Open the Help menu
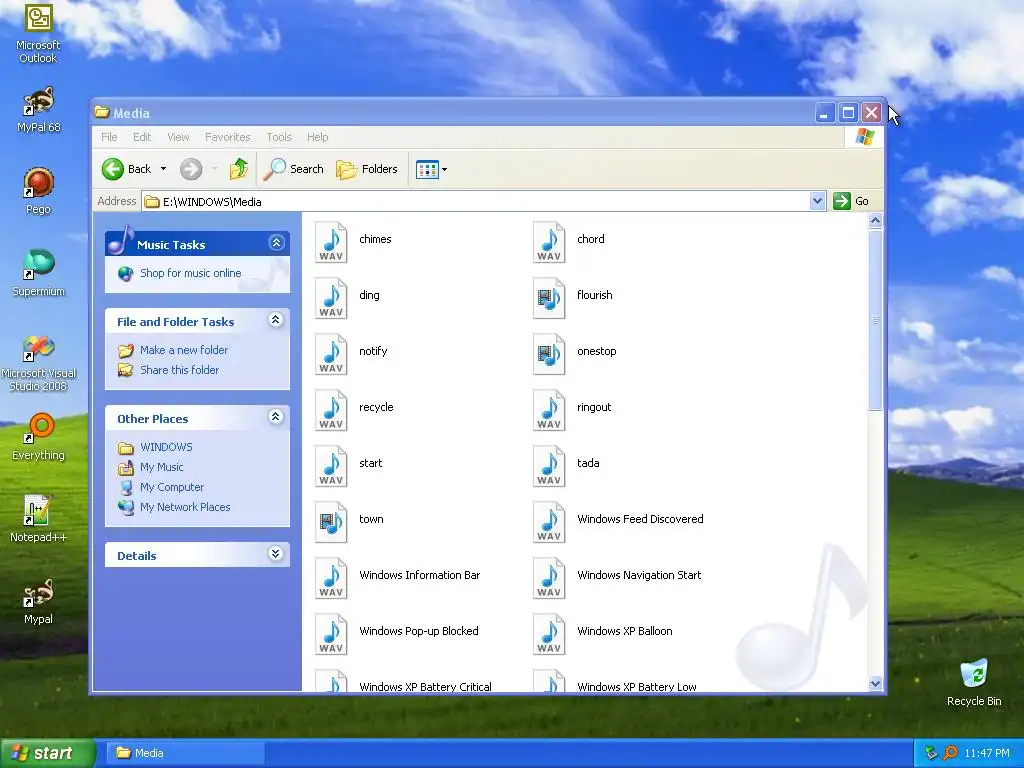This screenshot has width=1024, height=768. (x=317, y=137)
